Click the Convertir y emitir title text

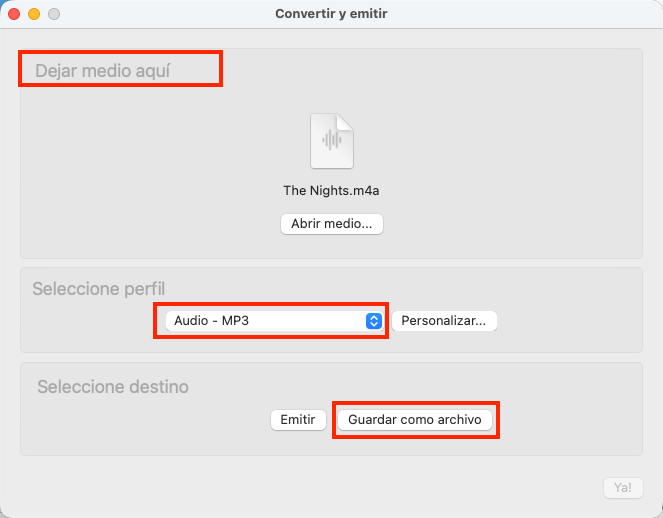tap(331, 14)
